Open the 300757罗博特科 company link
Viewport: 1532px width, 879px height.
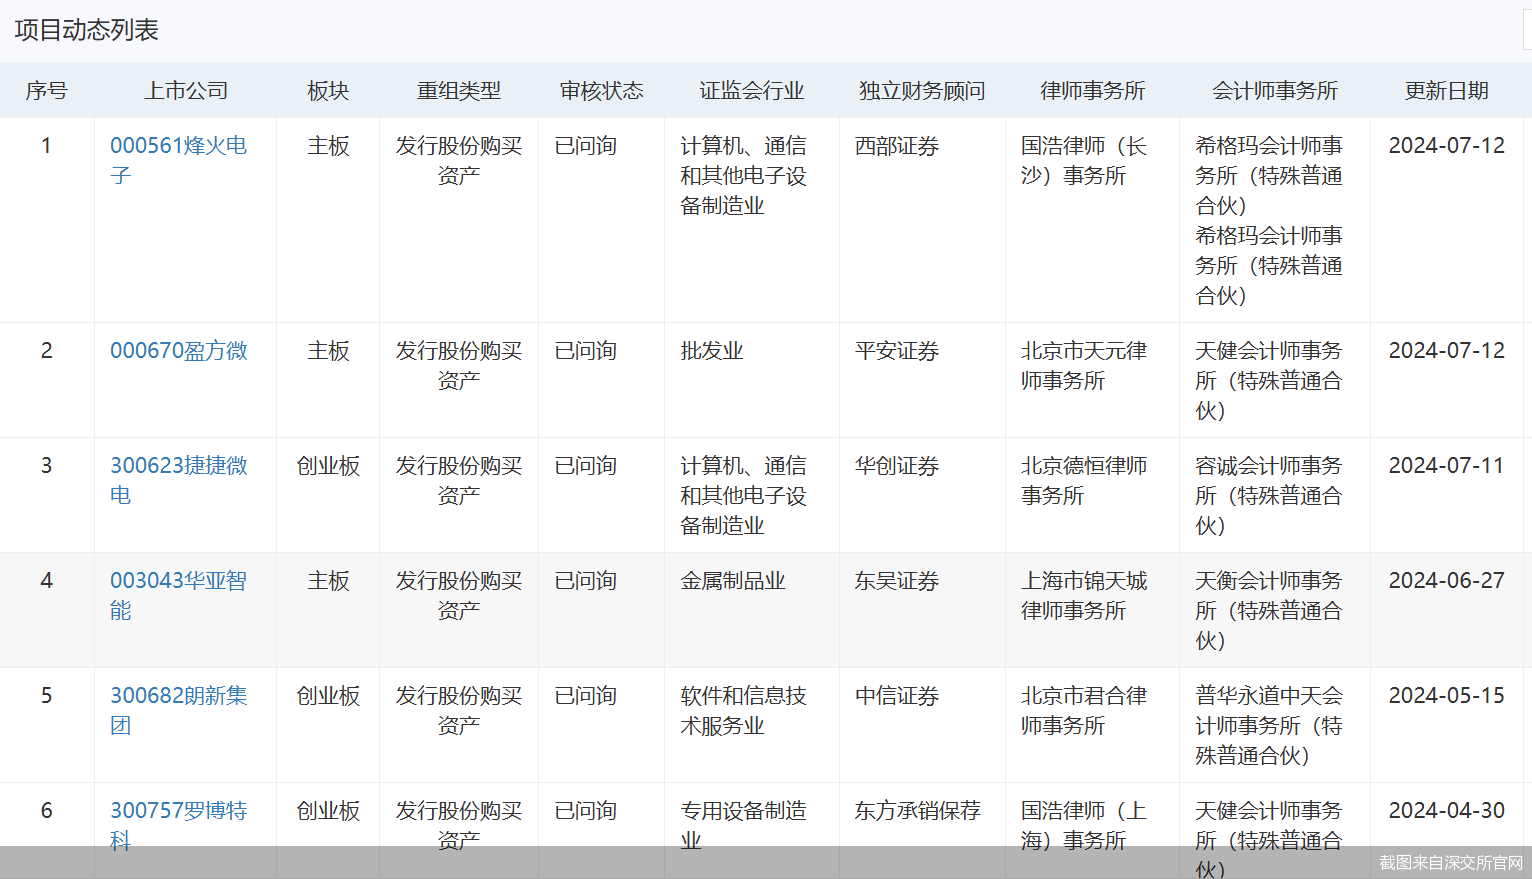pyautogui.click(x=178, y=825)
